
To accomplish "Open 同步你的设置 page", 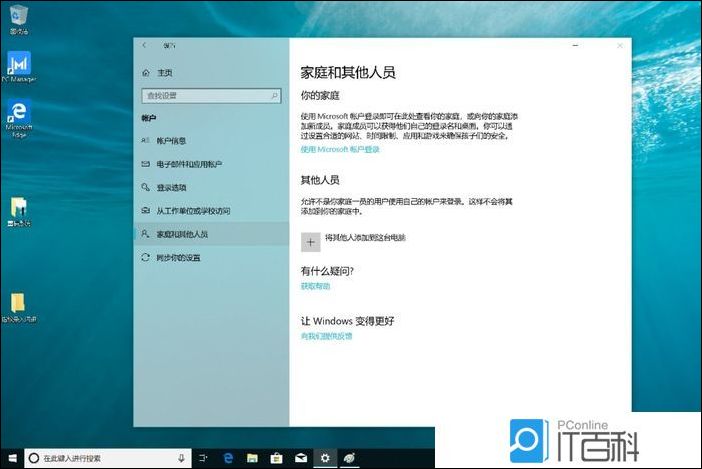I will [211, 257].
